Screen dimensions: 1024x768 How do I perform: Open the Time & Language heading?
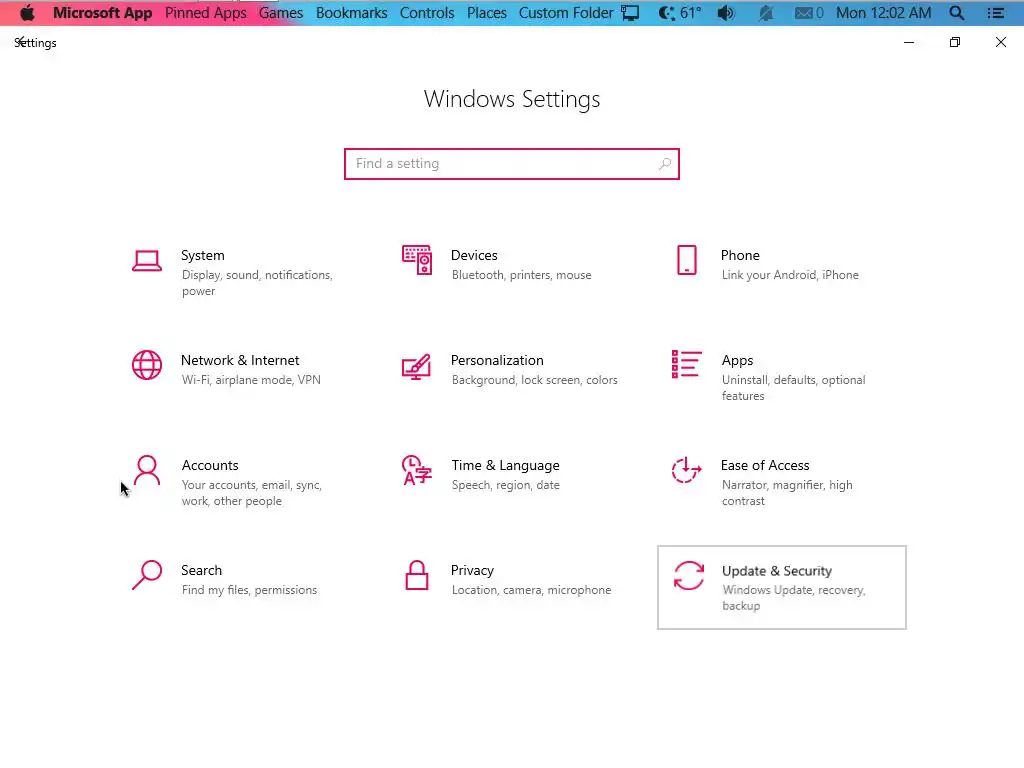[505, 466]
